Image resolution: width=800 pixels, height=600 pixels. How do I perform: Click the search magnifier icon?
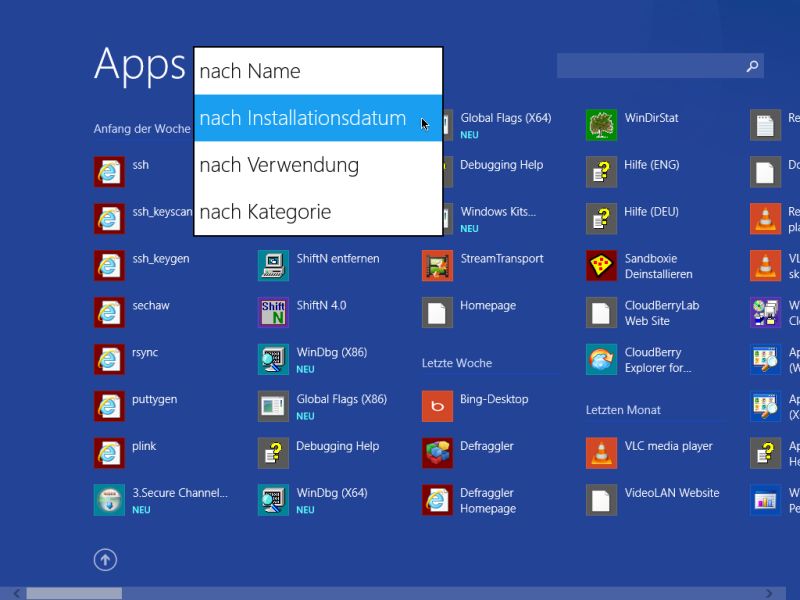click(x=752, y=66)
